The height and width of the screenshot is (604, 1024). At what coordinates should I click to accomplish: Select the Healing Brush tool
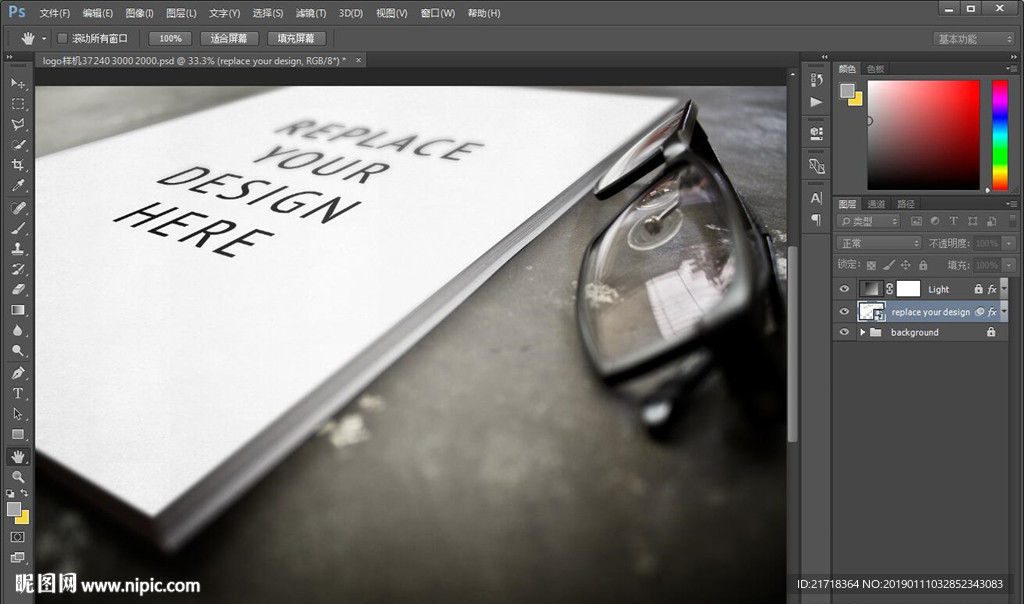[18, 208]
